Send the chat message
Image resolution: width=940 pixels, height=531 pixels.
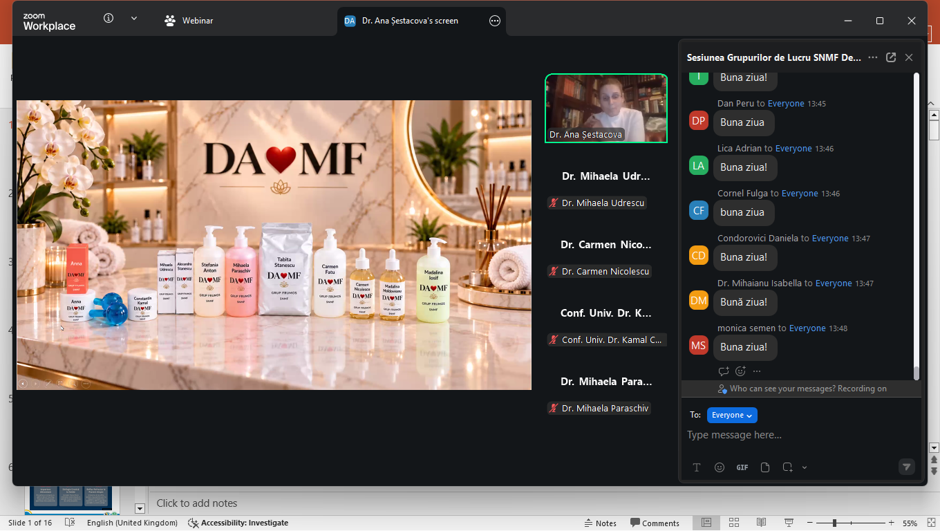(906, 467)
